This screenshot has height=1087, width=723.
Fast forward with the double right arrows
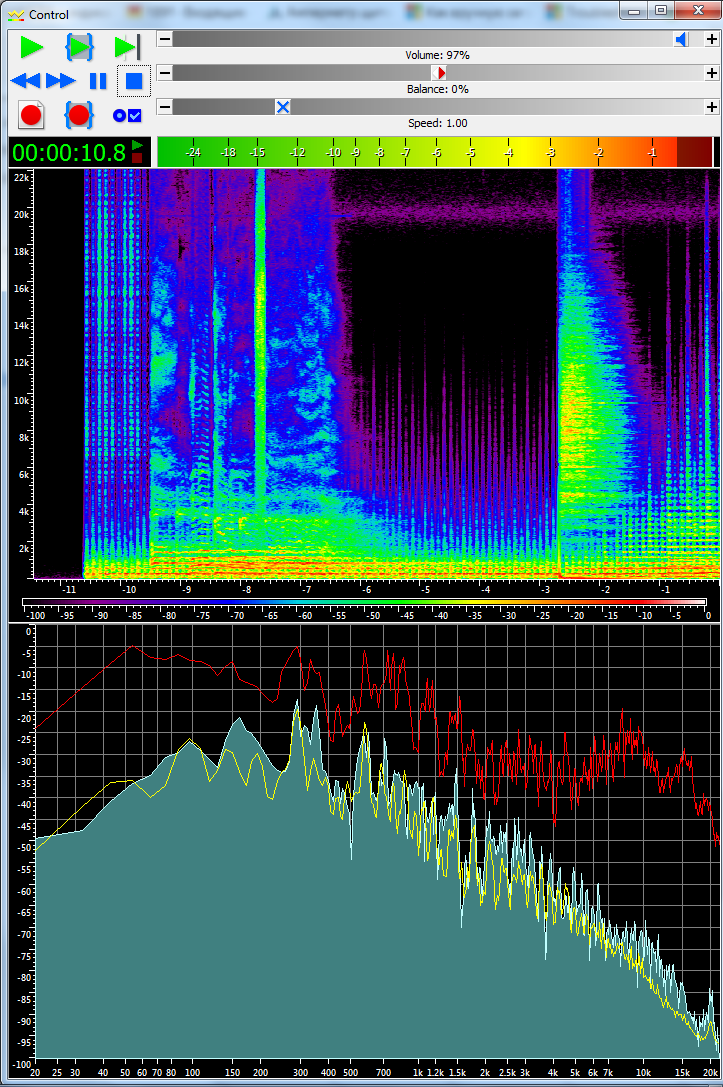pyautogui.click(x=61, y=81)
